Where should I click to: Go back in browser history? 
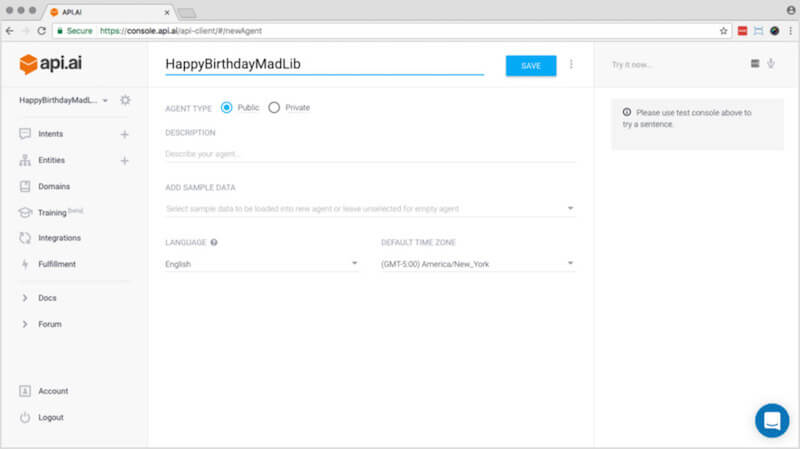pos(10,31)
